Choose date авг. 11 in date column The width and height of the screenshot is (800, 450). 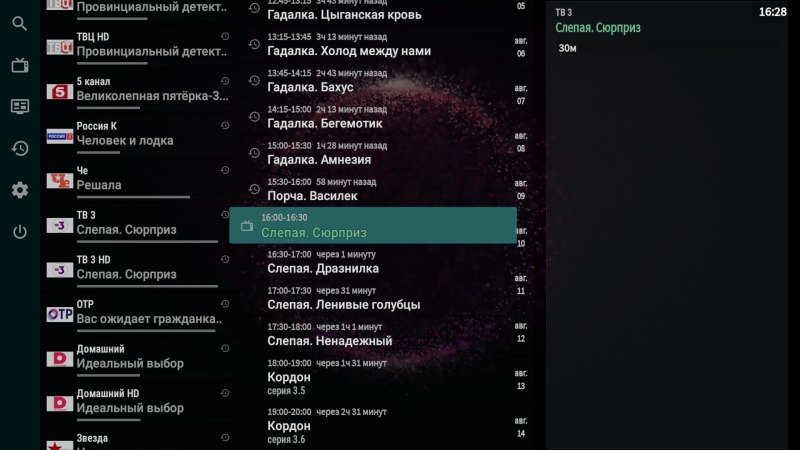520,285
